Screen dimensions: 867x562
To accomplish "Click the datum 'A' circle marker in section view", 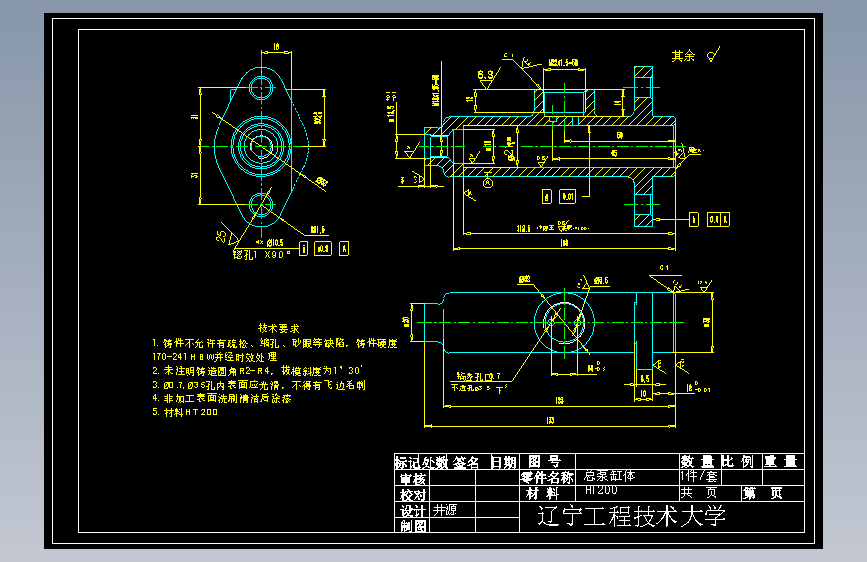I will coord(488,182).
